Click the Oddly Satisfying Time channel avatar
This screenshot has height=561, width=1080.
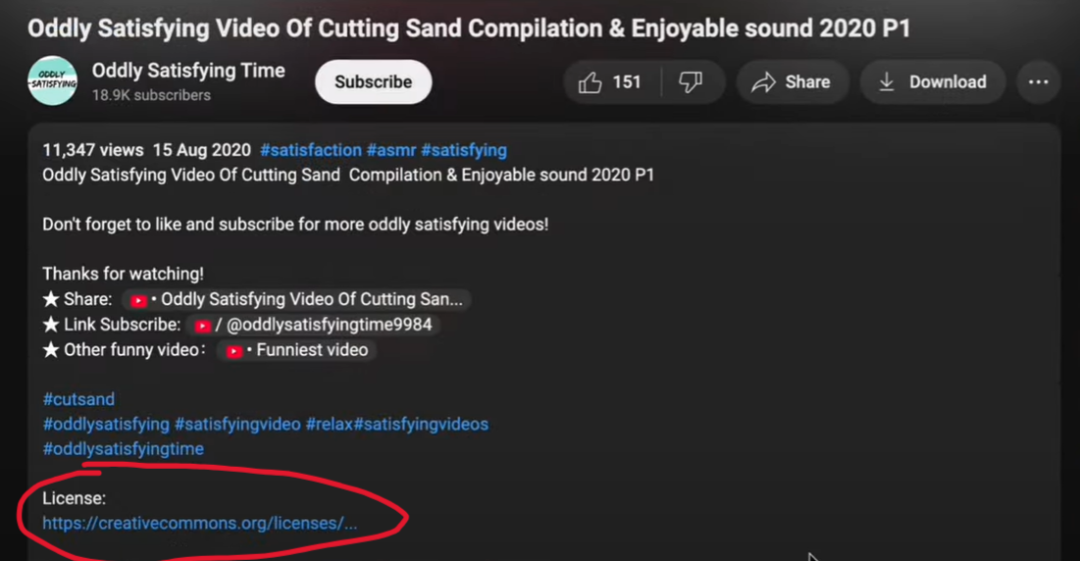coord(53,81)
